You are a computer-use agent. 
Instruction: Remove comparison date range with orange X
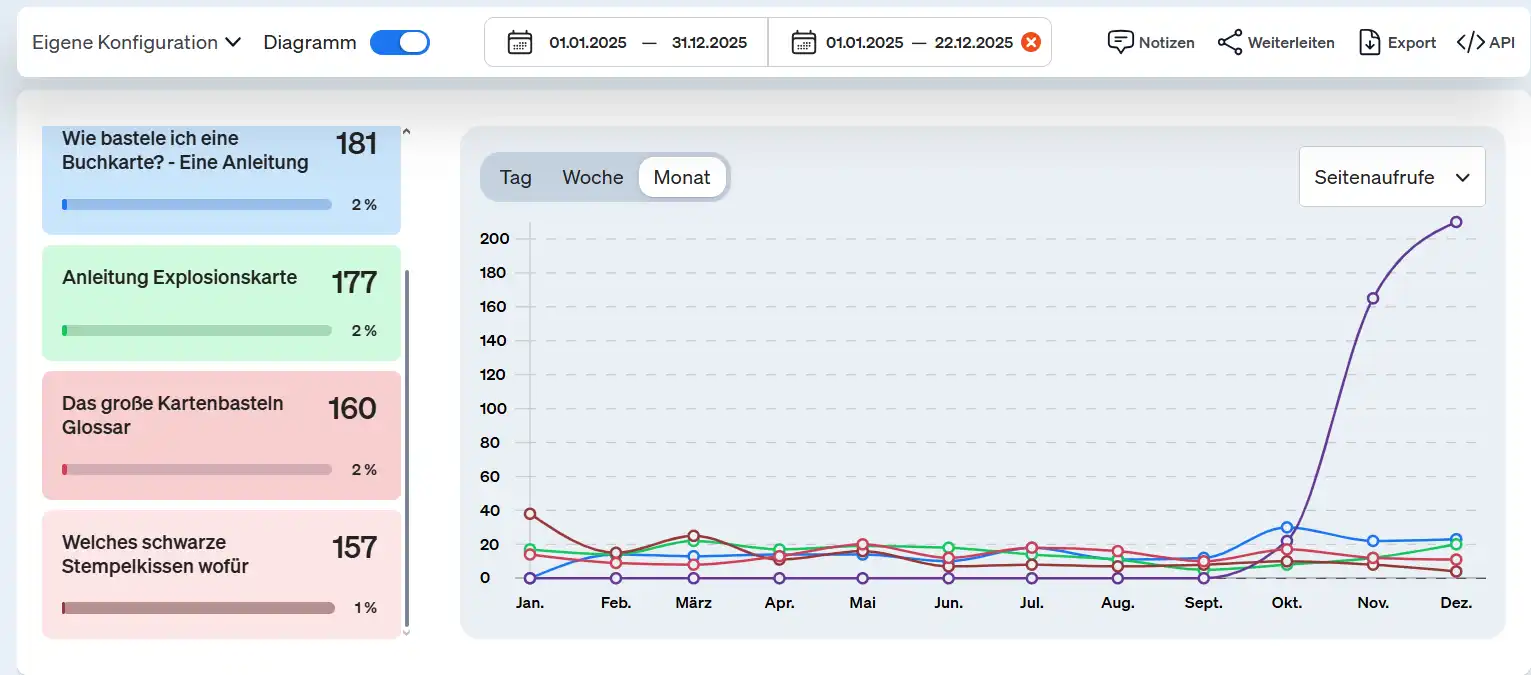point(1031,42)
